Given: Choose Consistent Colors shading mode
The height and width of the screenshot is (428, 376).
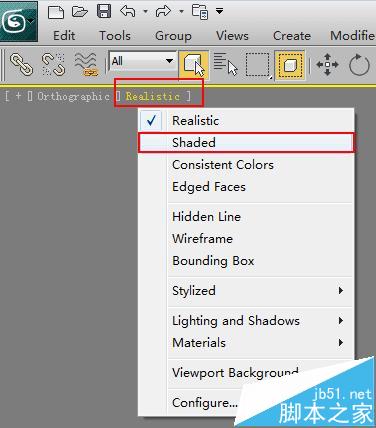Looking at the screenshot, I should pos(246,165).
